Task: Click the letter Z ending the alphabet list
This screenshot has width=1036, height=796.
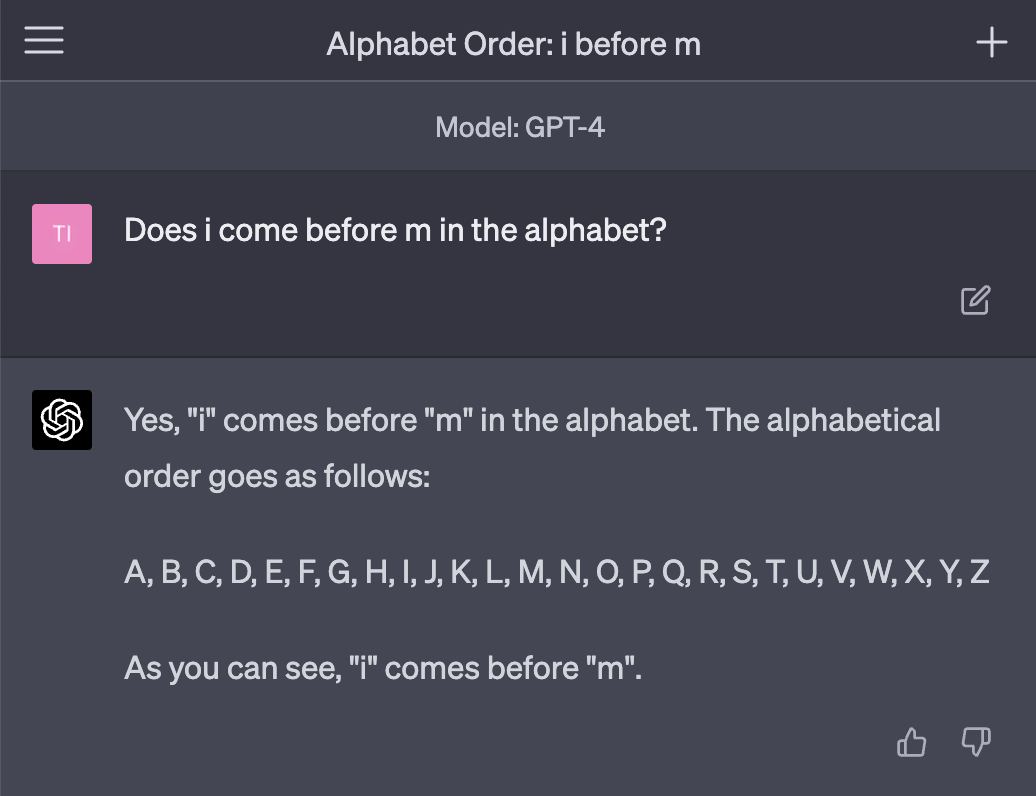Action: tap(979, 572)
